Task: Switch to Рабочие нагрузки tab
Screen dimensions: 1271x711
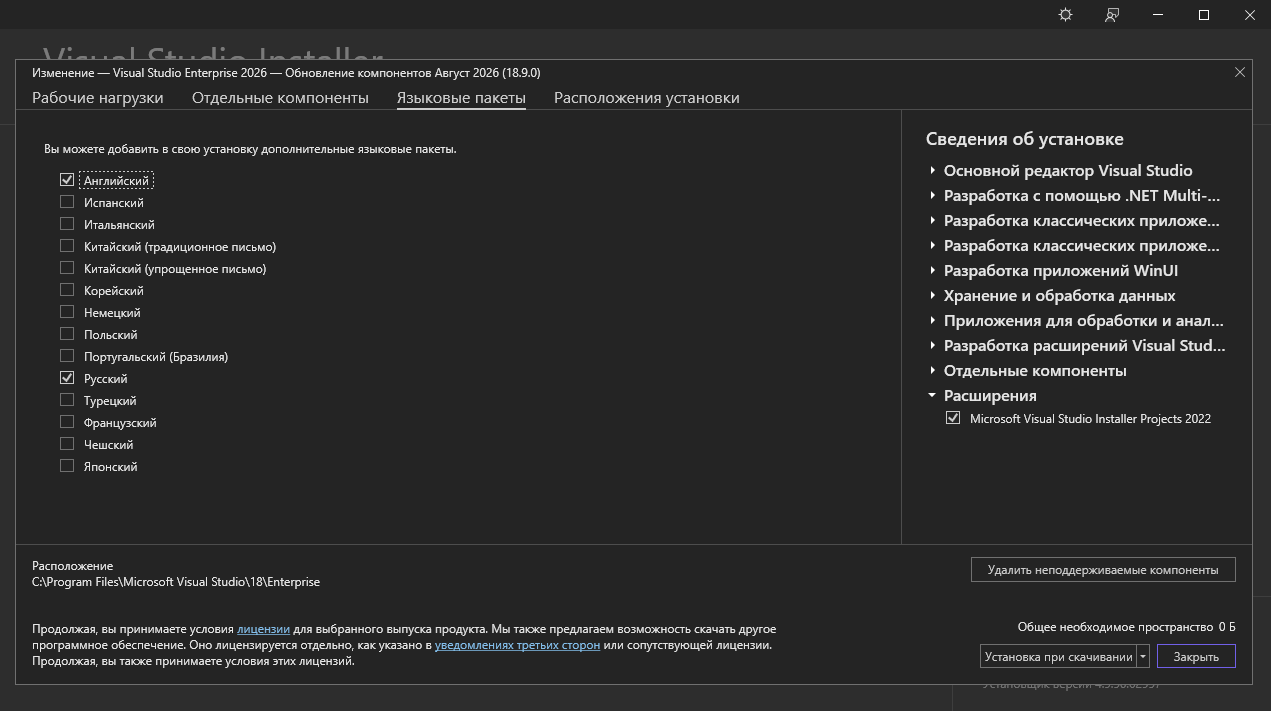Action: (x=98, y=98)
